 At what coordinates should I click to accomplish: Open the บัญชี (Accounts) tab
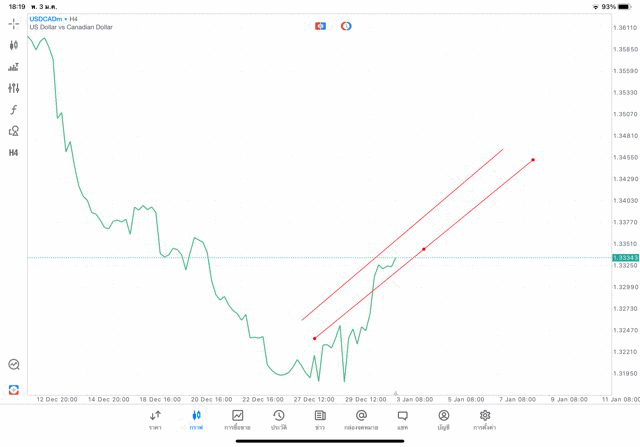click(443, 419)
